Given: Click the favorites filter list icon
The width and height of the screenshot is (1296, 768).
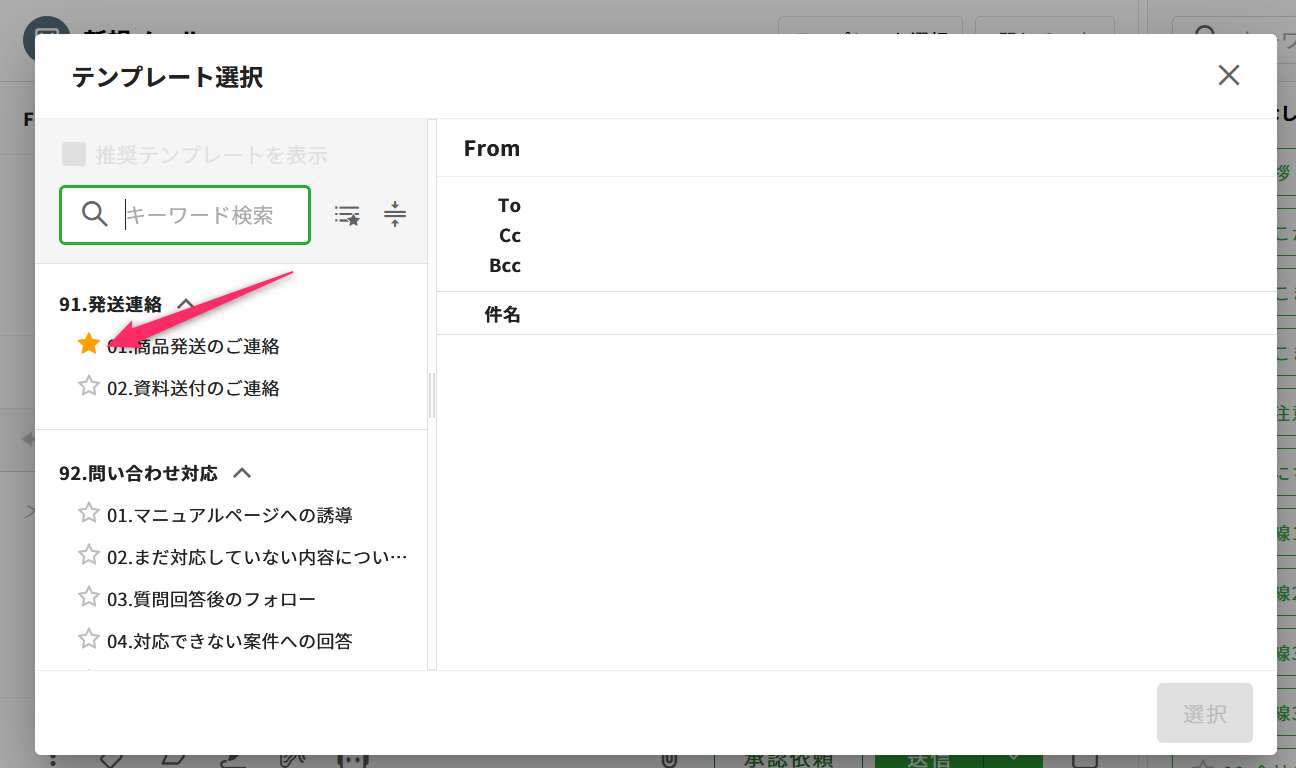Looking at the screenshot, I should click(x=347, y=215).
